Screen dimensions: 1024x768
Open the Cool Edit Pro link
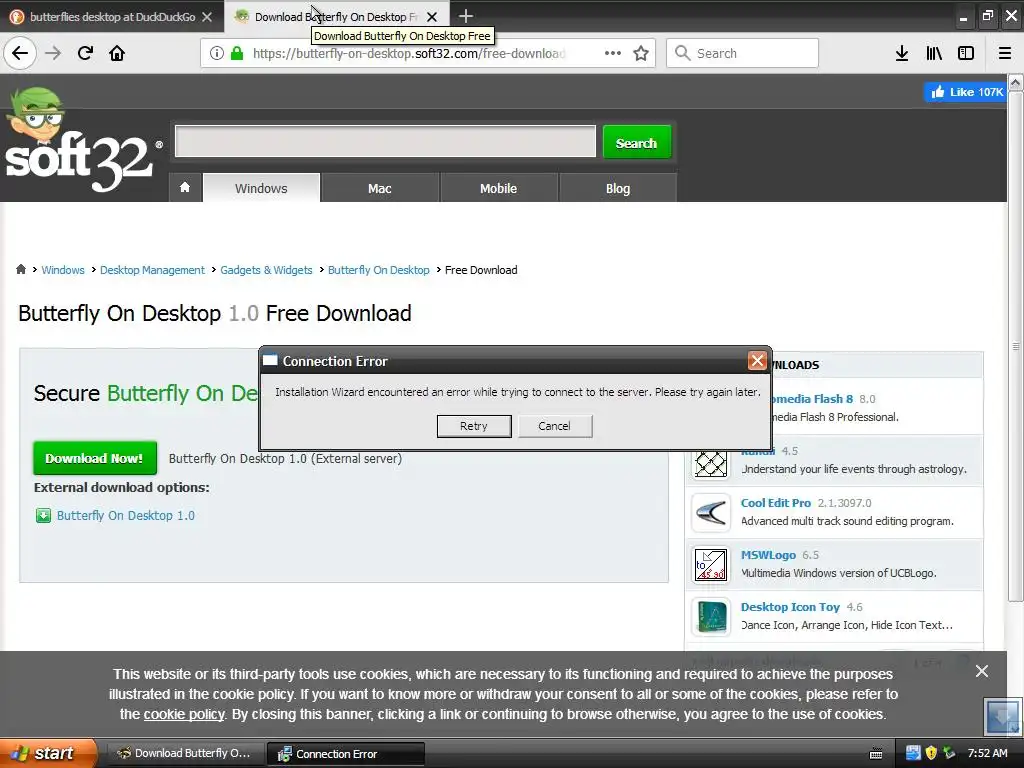[x=776, y=502]
